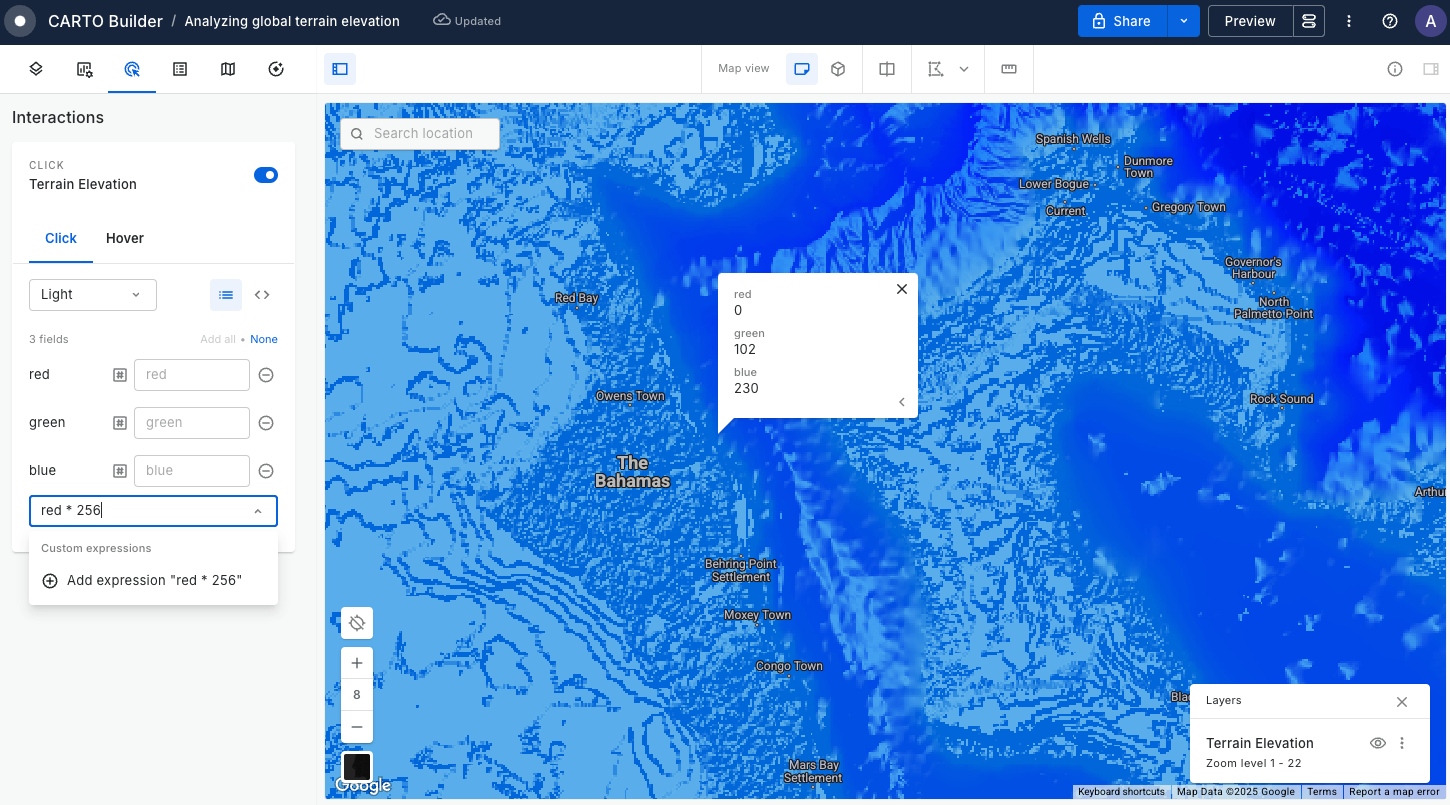
Task: Collapse the expression field dropdown chevron
Action: point(258,511)
